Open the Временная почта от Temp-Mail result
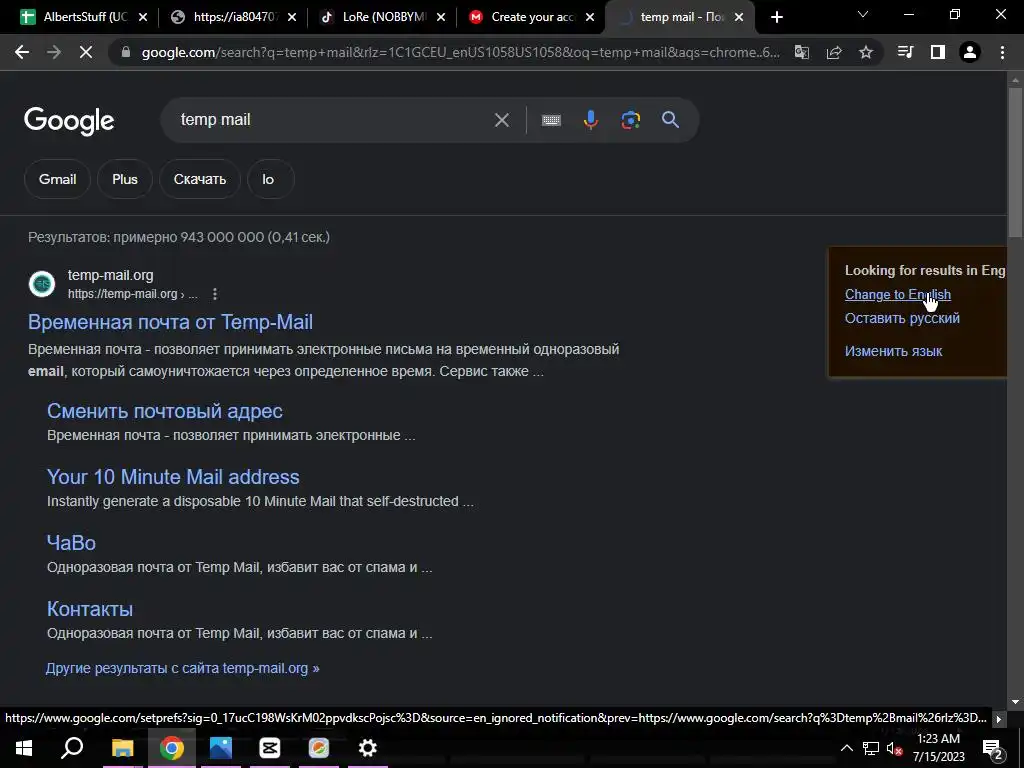 pos(170,322)
